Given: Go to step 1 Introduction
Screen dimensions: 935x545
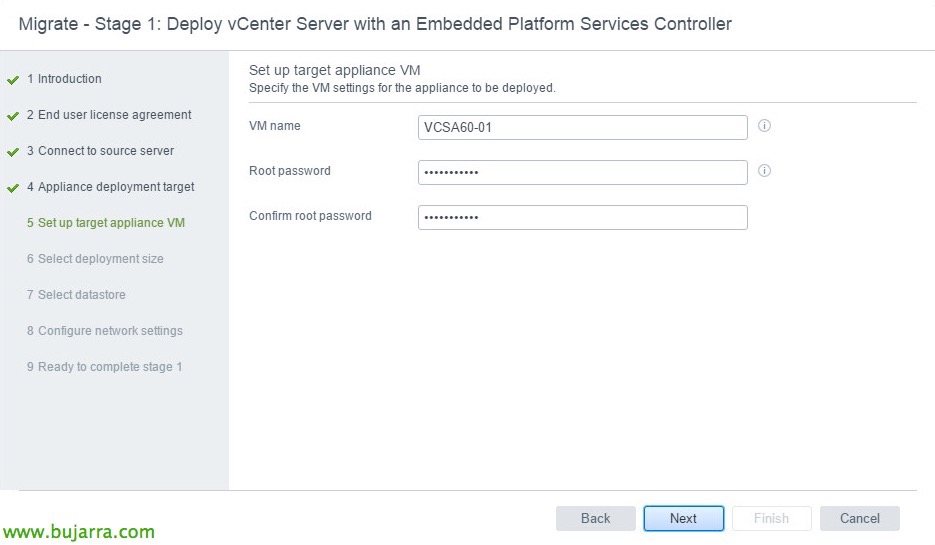Looking at the screenshot, I should click(64, 79).
